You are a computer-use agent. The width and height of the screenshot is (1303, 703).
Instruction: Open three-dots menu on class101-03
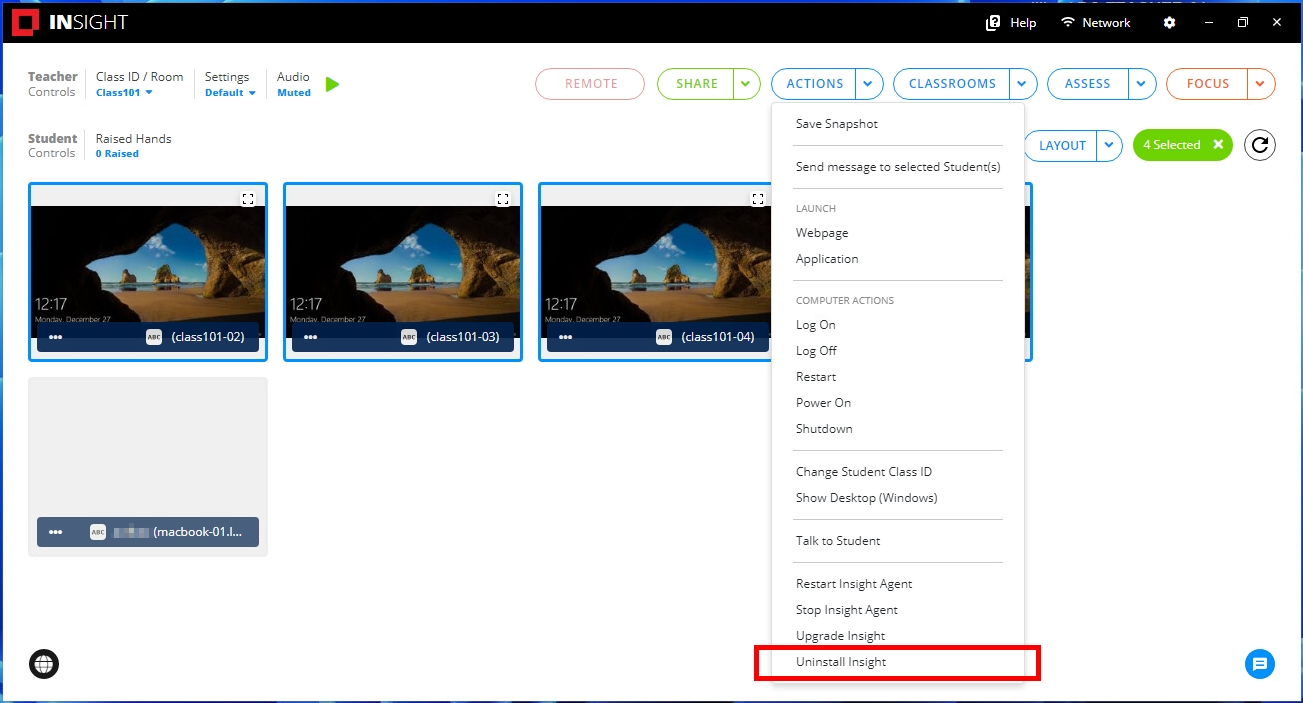[310, 337]
